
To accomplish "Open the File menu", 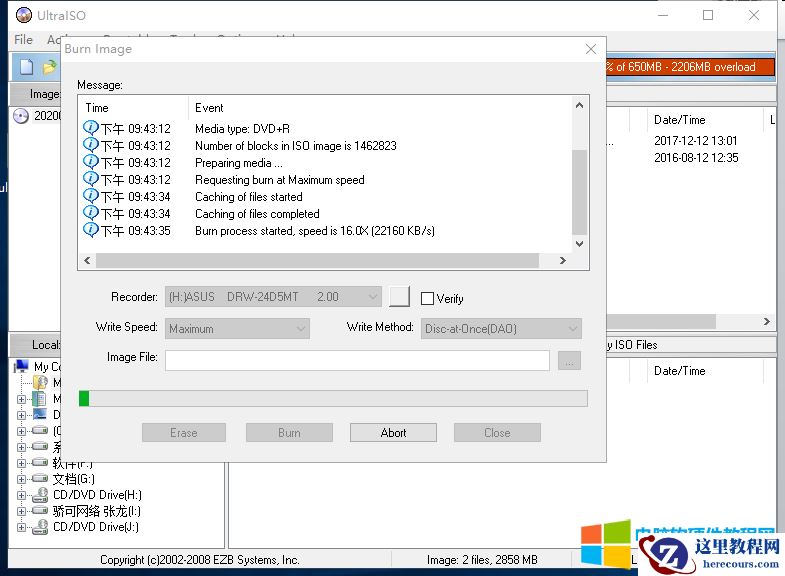I will 23,40.
